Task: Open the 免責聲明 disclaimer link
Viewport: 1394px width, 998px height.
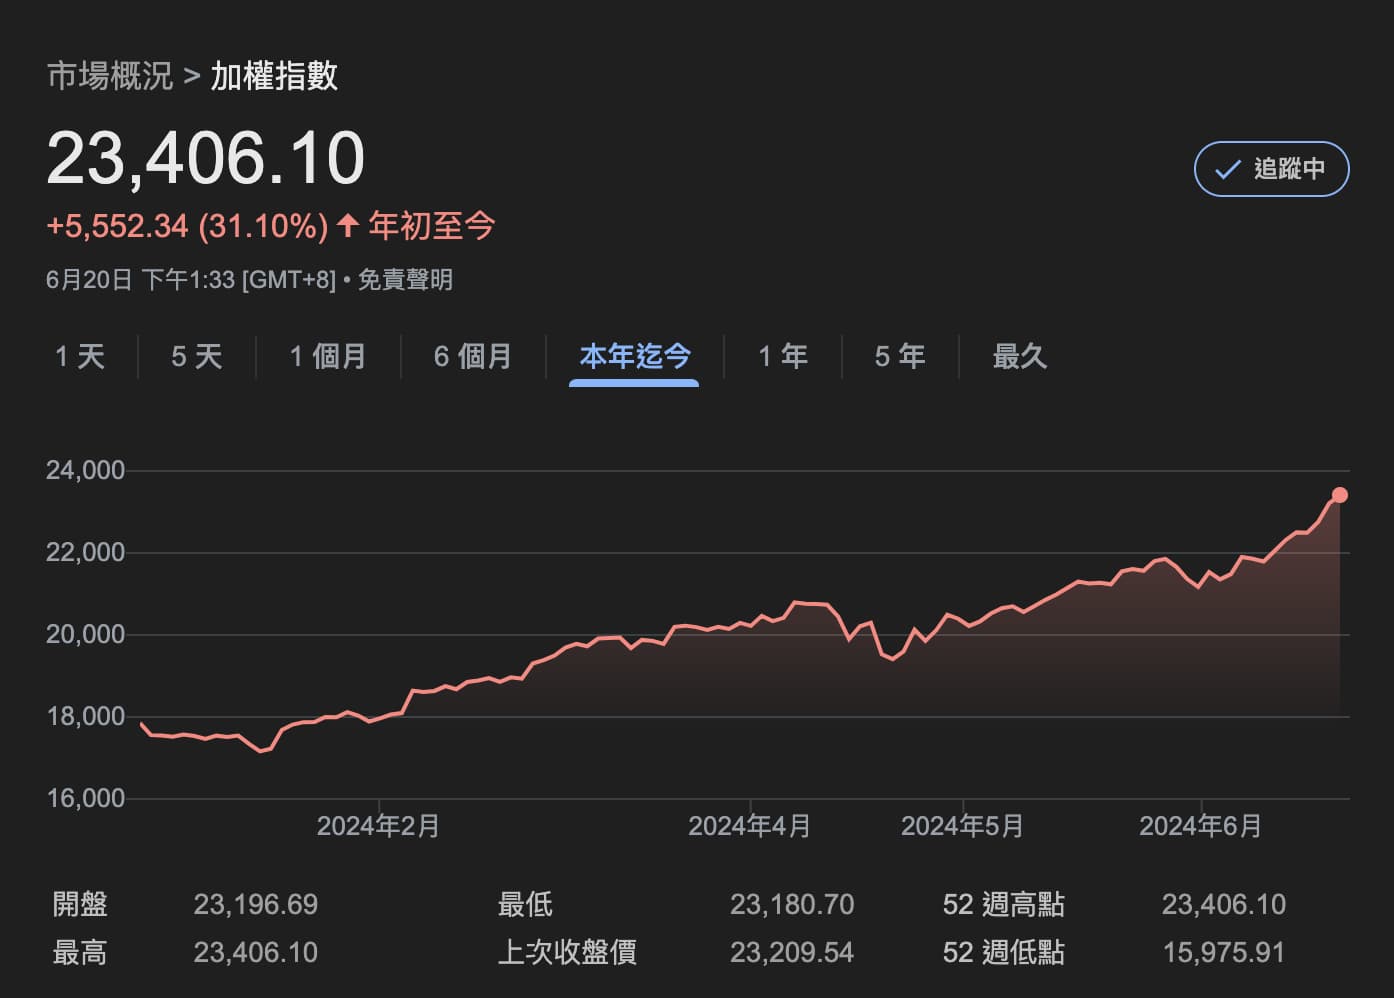Action: point(405,280)
